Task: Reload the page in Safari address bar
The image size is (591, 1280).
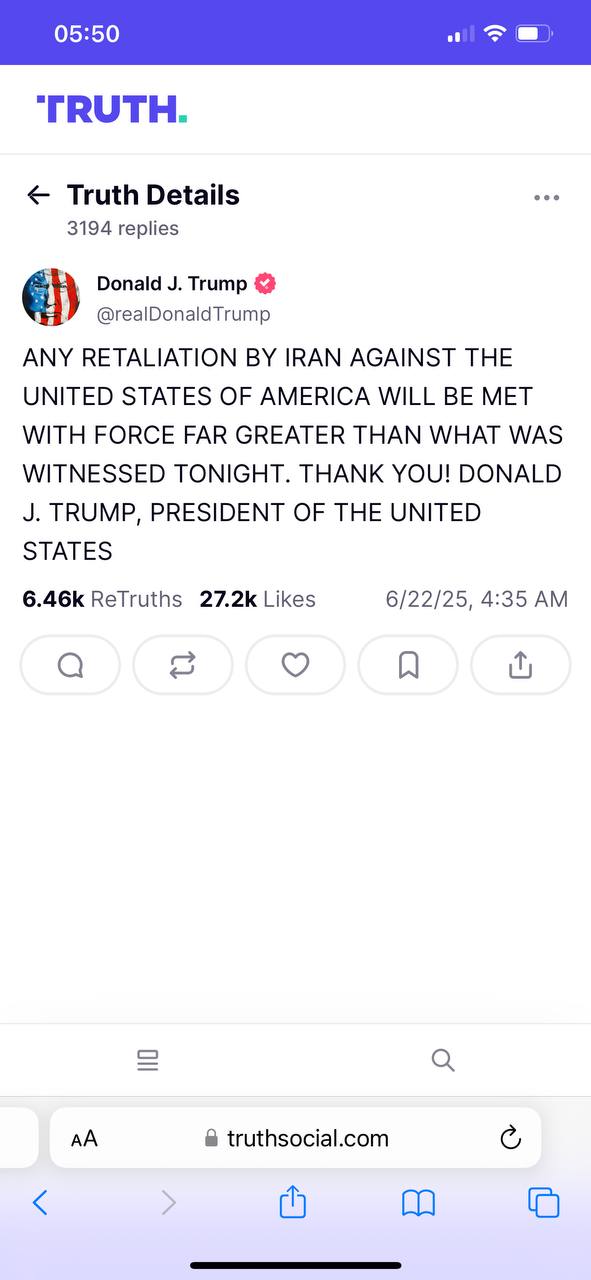Action: point(510,1137)
